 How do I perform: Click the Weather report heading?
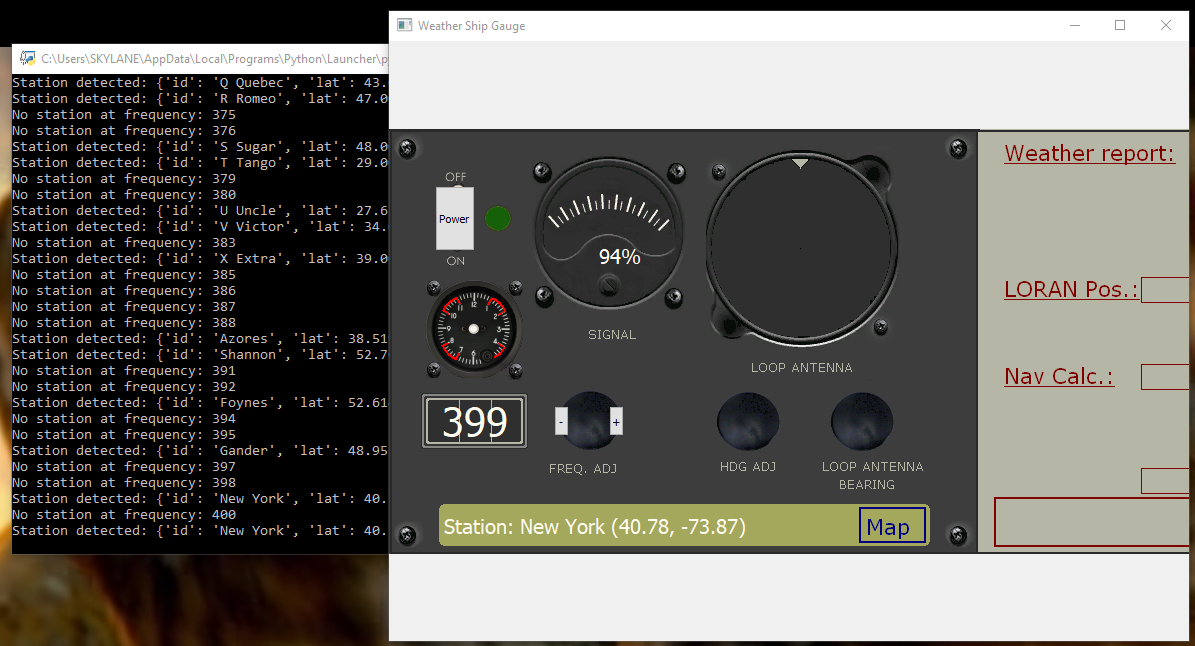[1089, 153]
